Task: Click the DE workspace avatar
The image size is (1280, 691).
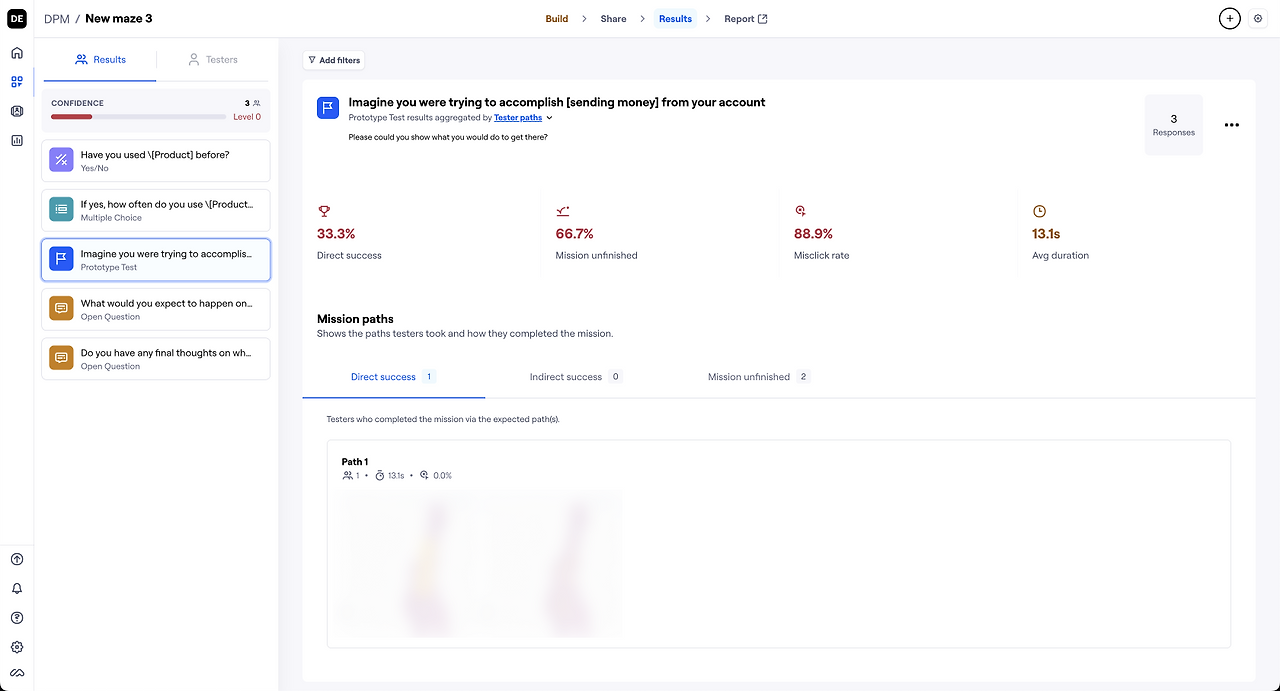Action: point(16,18)
